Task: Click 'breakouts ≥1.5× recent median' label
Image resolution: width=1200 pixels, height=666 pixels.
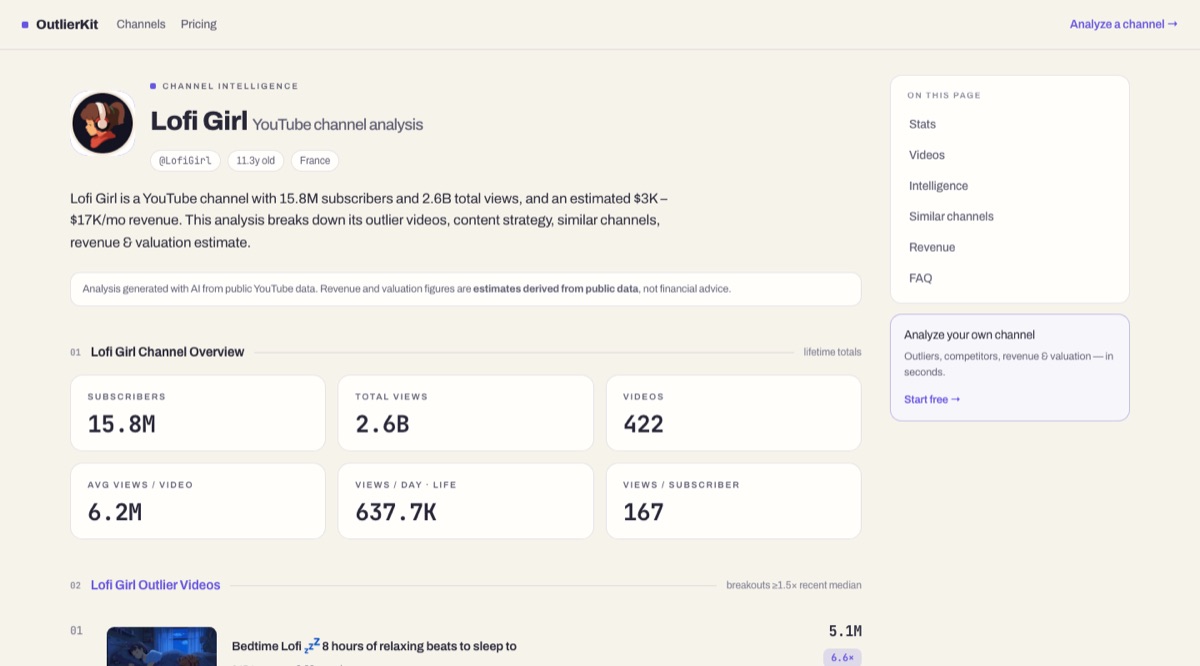Action: pyautogui.click(x=794, y=585)
